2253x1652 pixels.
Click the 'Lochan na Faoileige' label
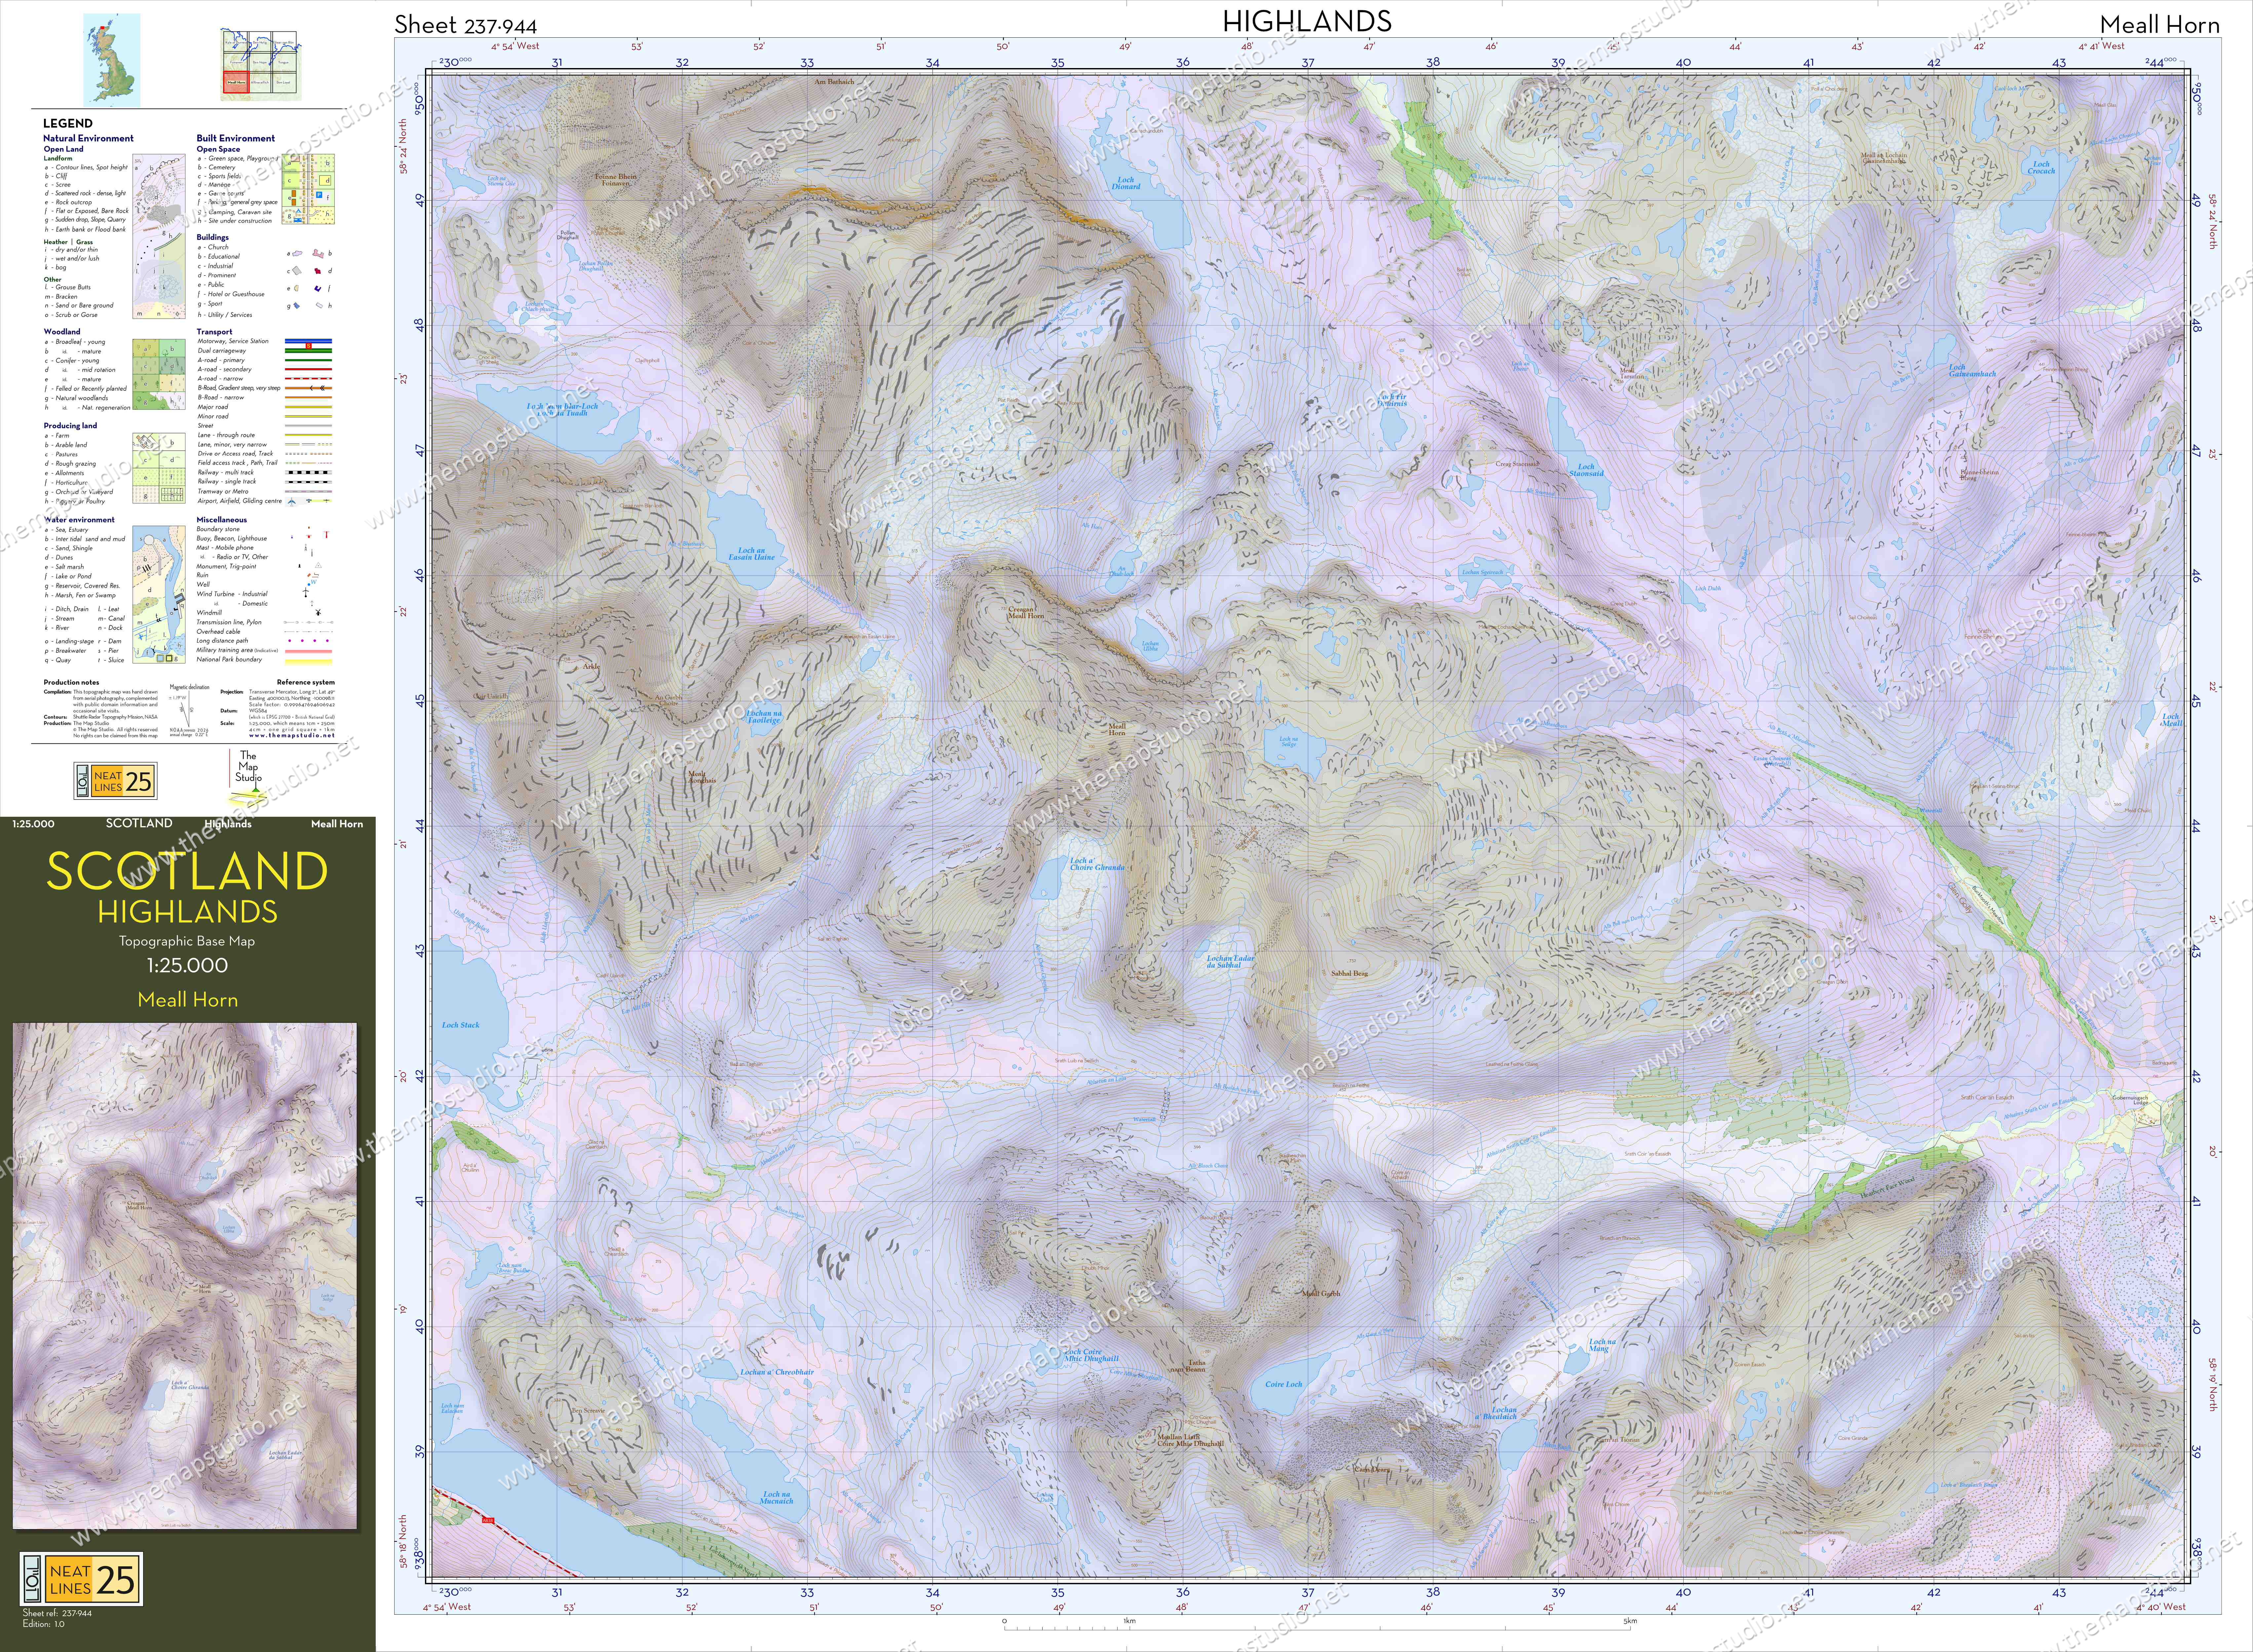[764, 717]
